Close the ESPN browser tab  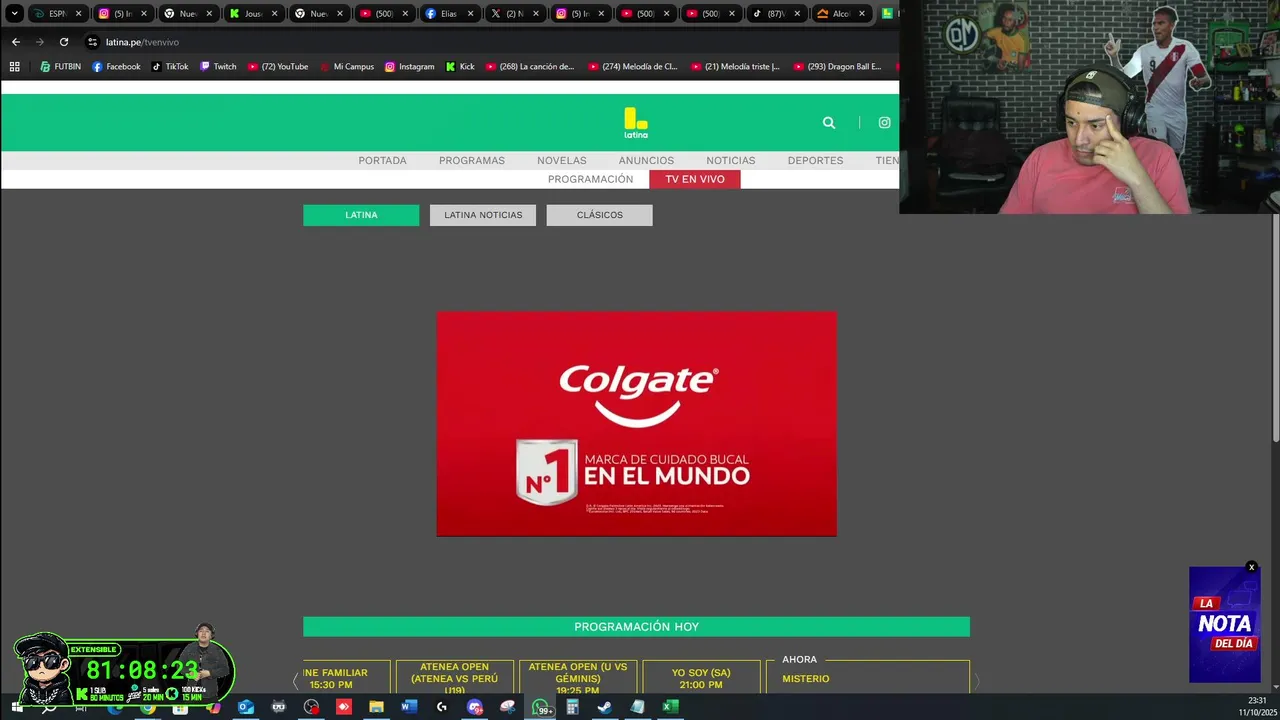pos(78,14)
